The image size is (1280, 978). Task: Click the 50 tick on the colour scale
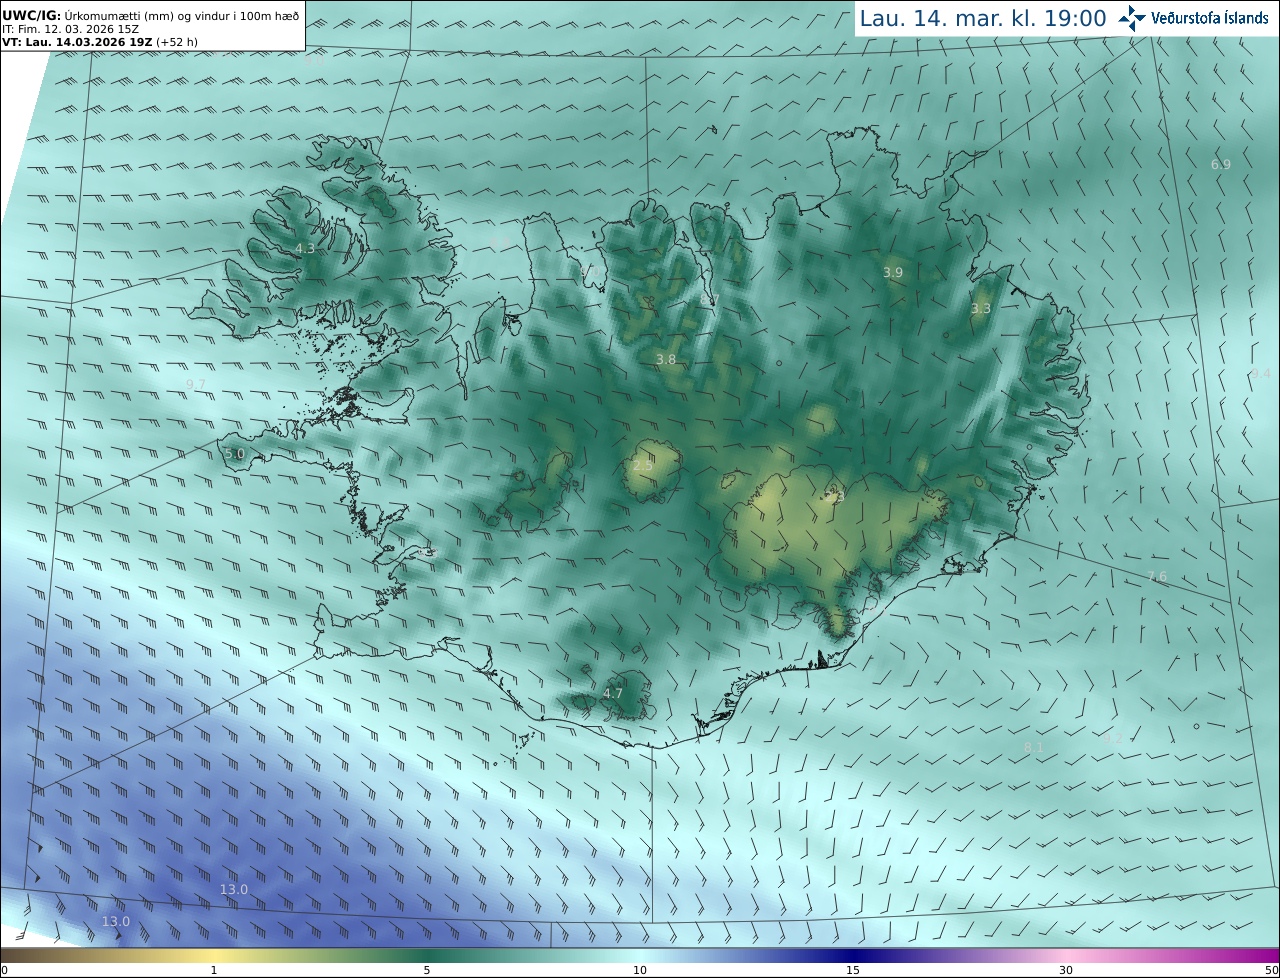tap(1272, 970)
